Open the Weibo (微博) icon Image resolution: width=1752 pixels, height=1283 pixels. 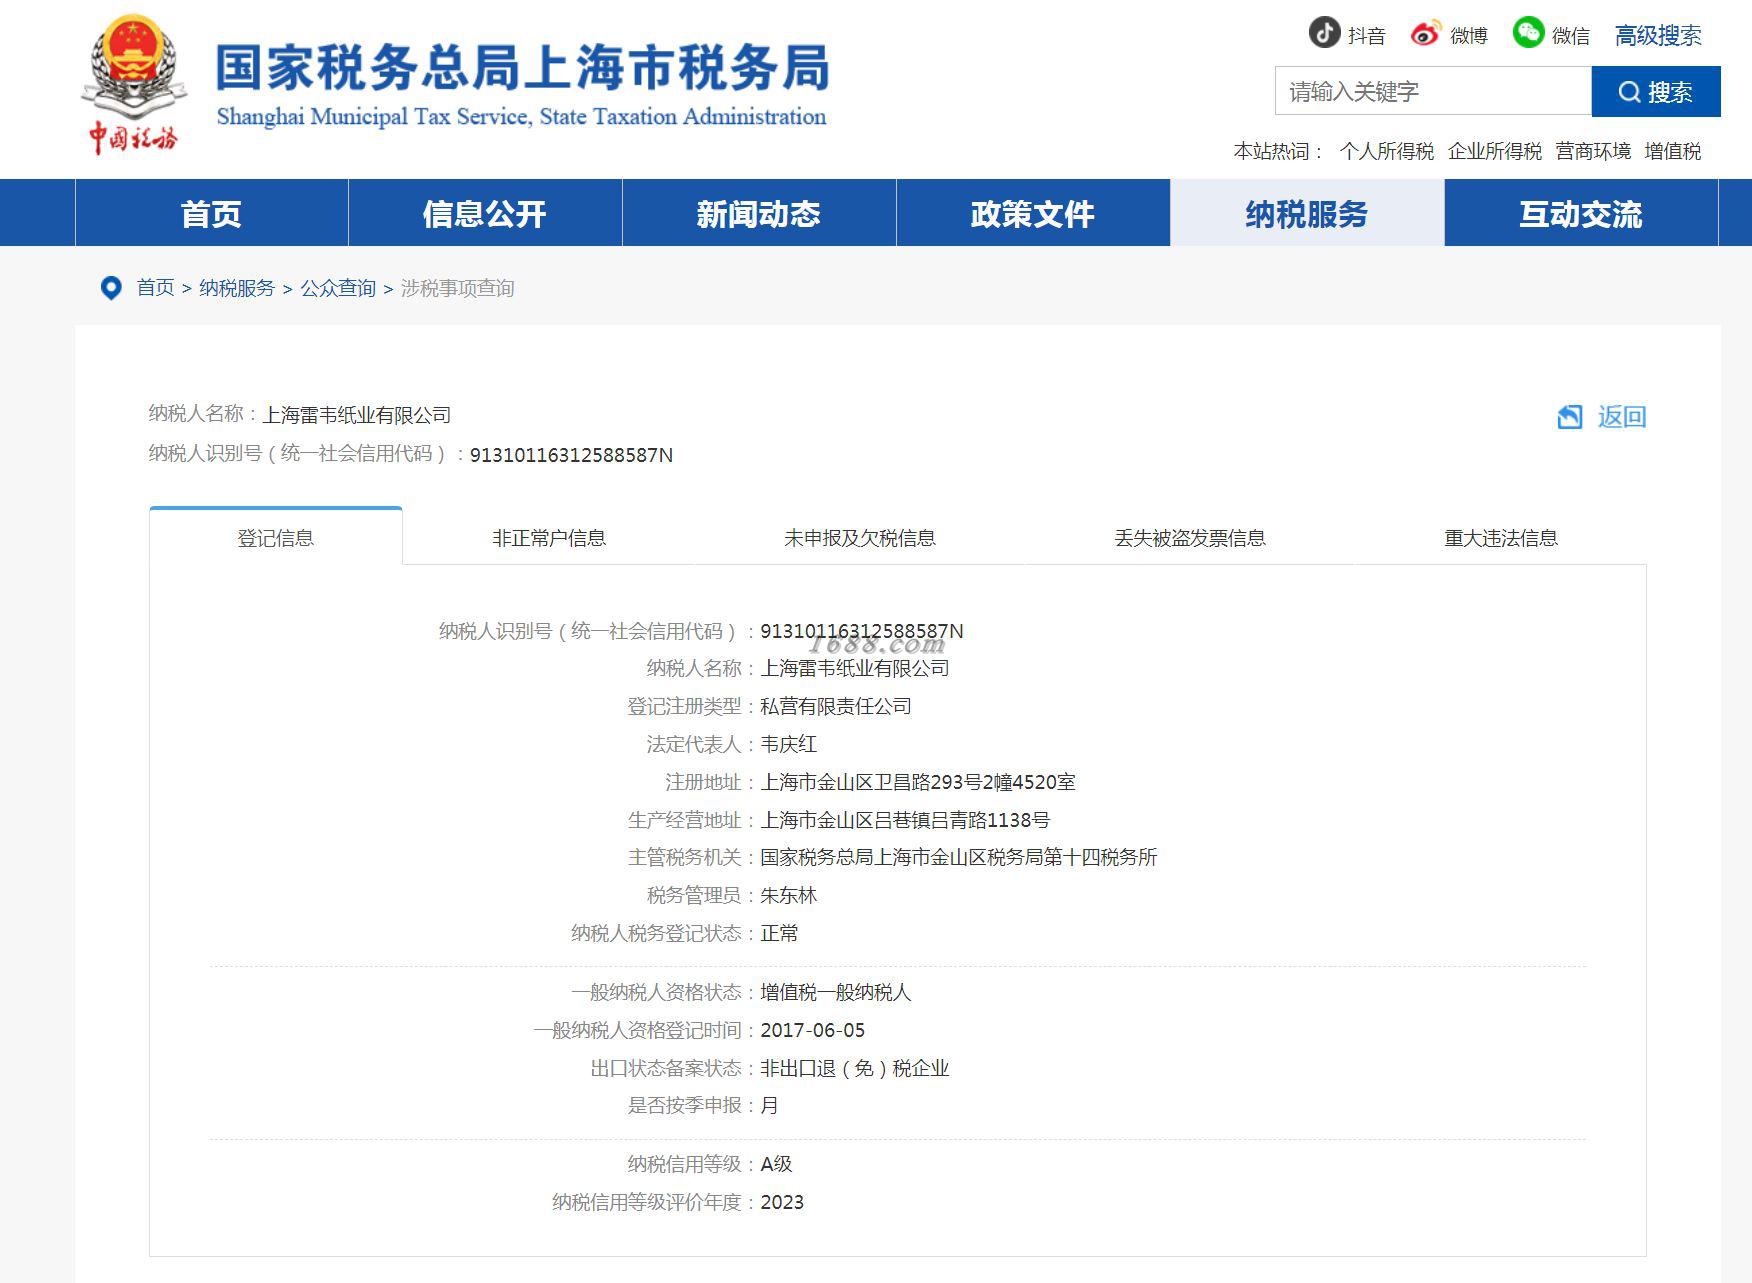click(x=1426, y=33)
